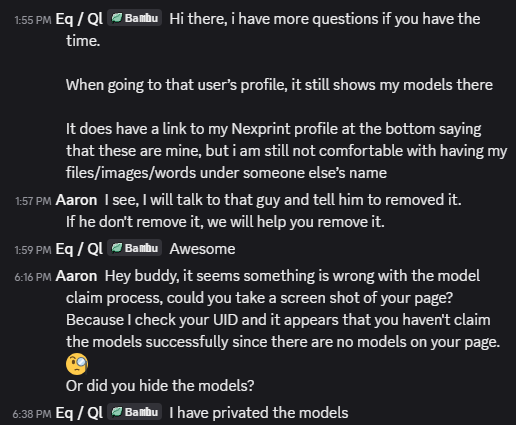Click the Eq / Ql username at 1:59 PM
Image resolution: width=516 pixels, height=425 pixels.
(x=79, y=249)
